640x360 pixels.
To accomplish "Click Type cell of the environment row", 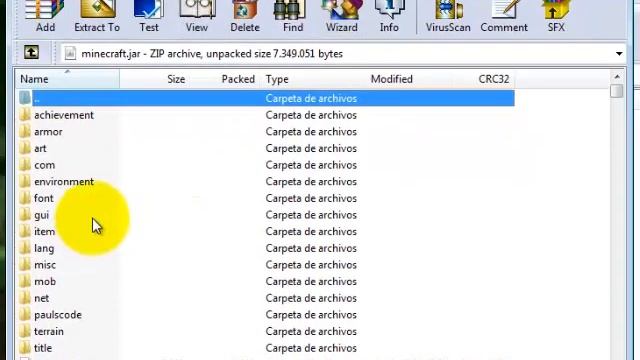I will click(311, 181).
